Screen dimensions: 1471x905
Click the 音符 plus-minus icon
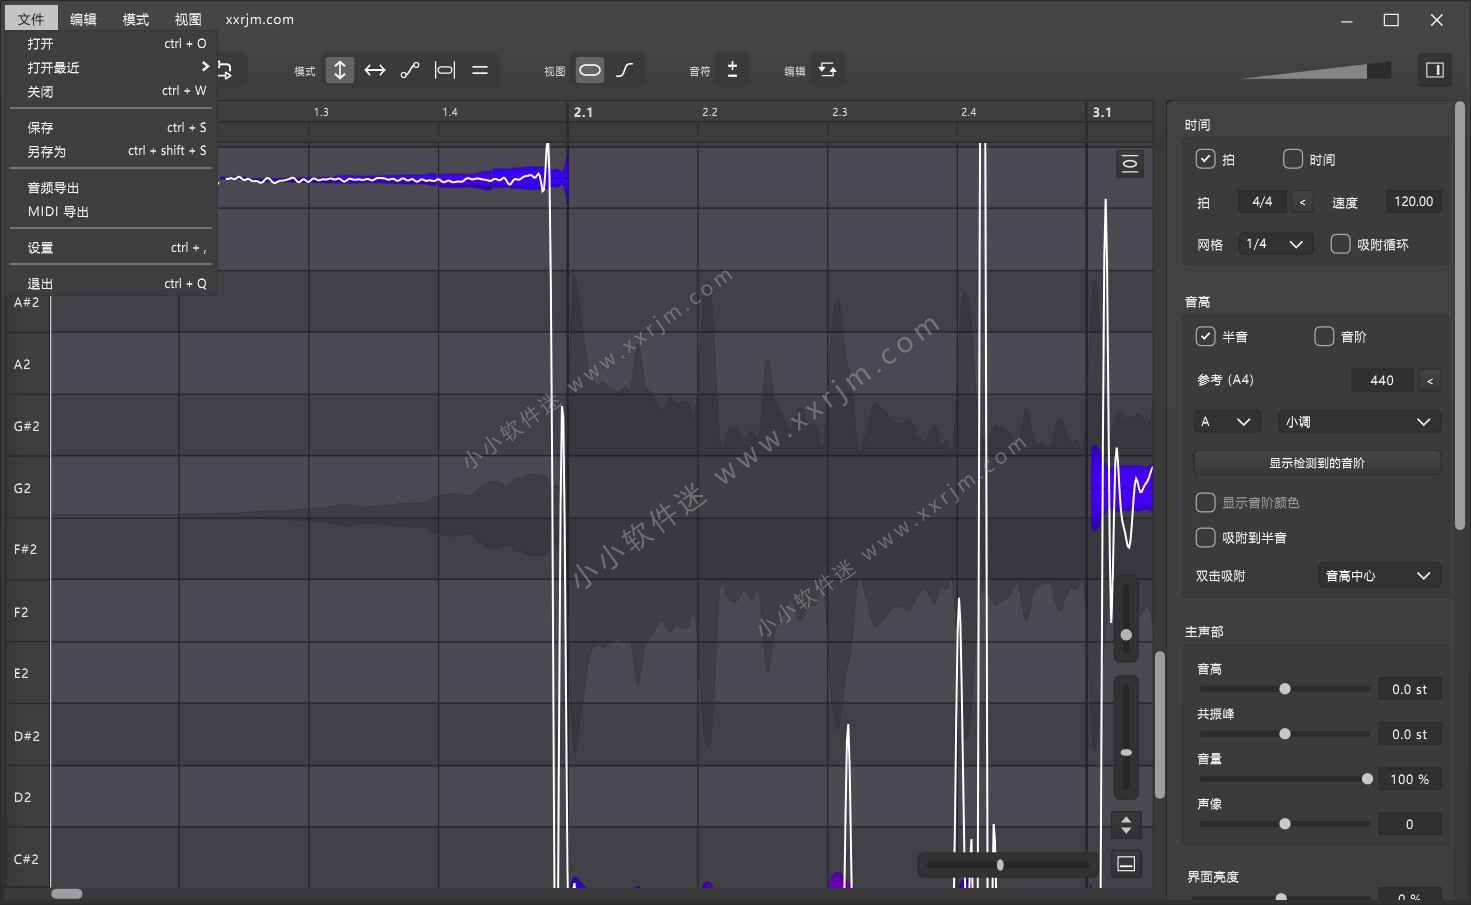(x=732, y=70)
